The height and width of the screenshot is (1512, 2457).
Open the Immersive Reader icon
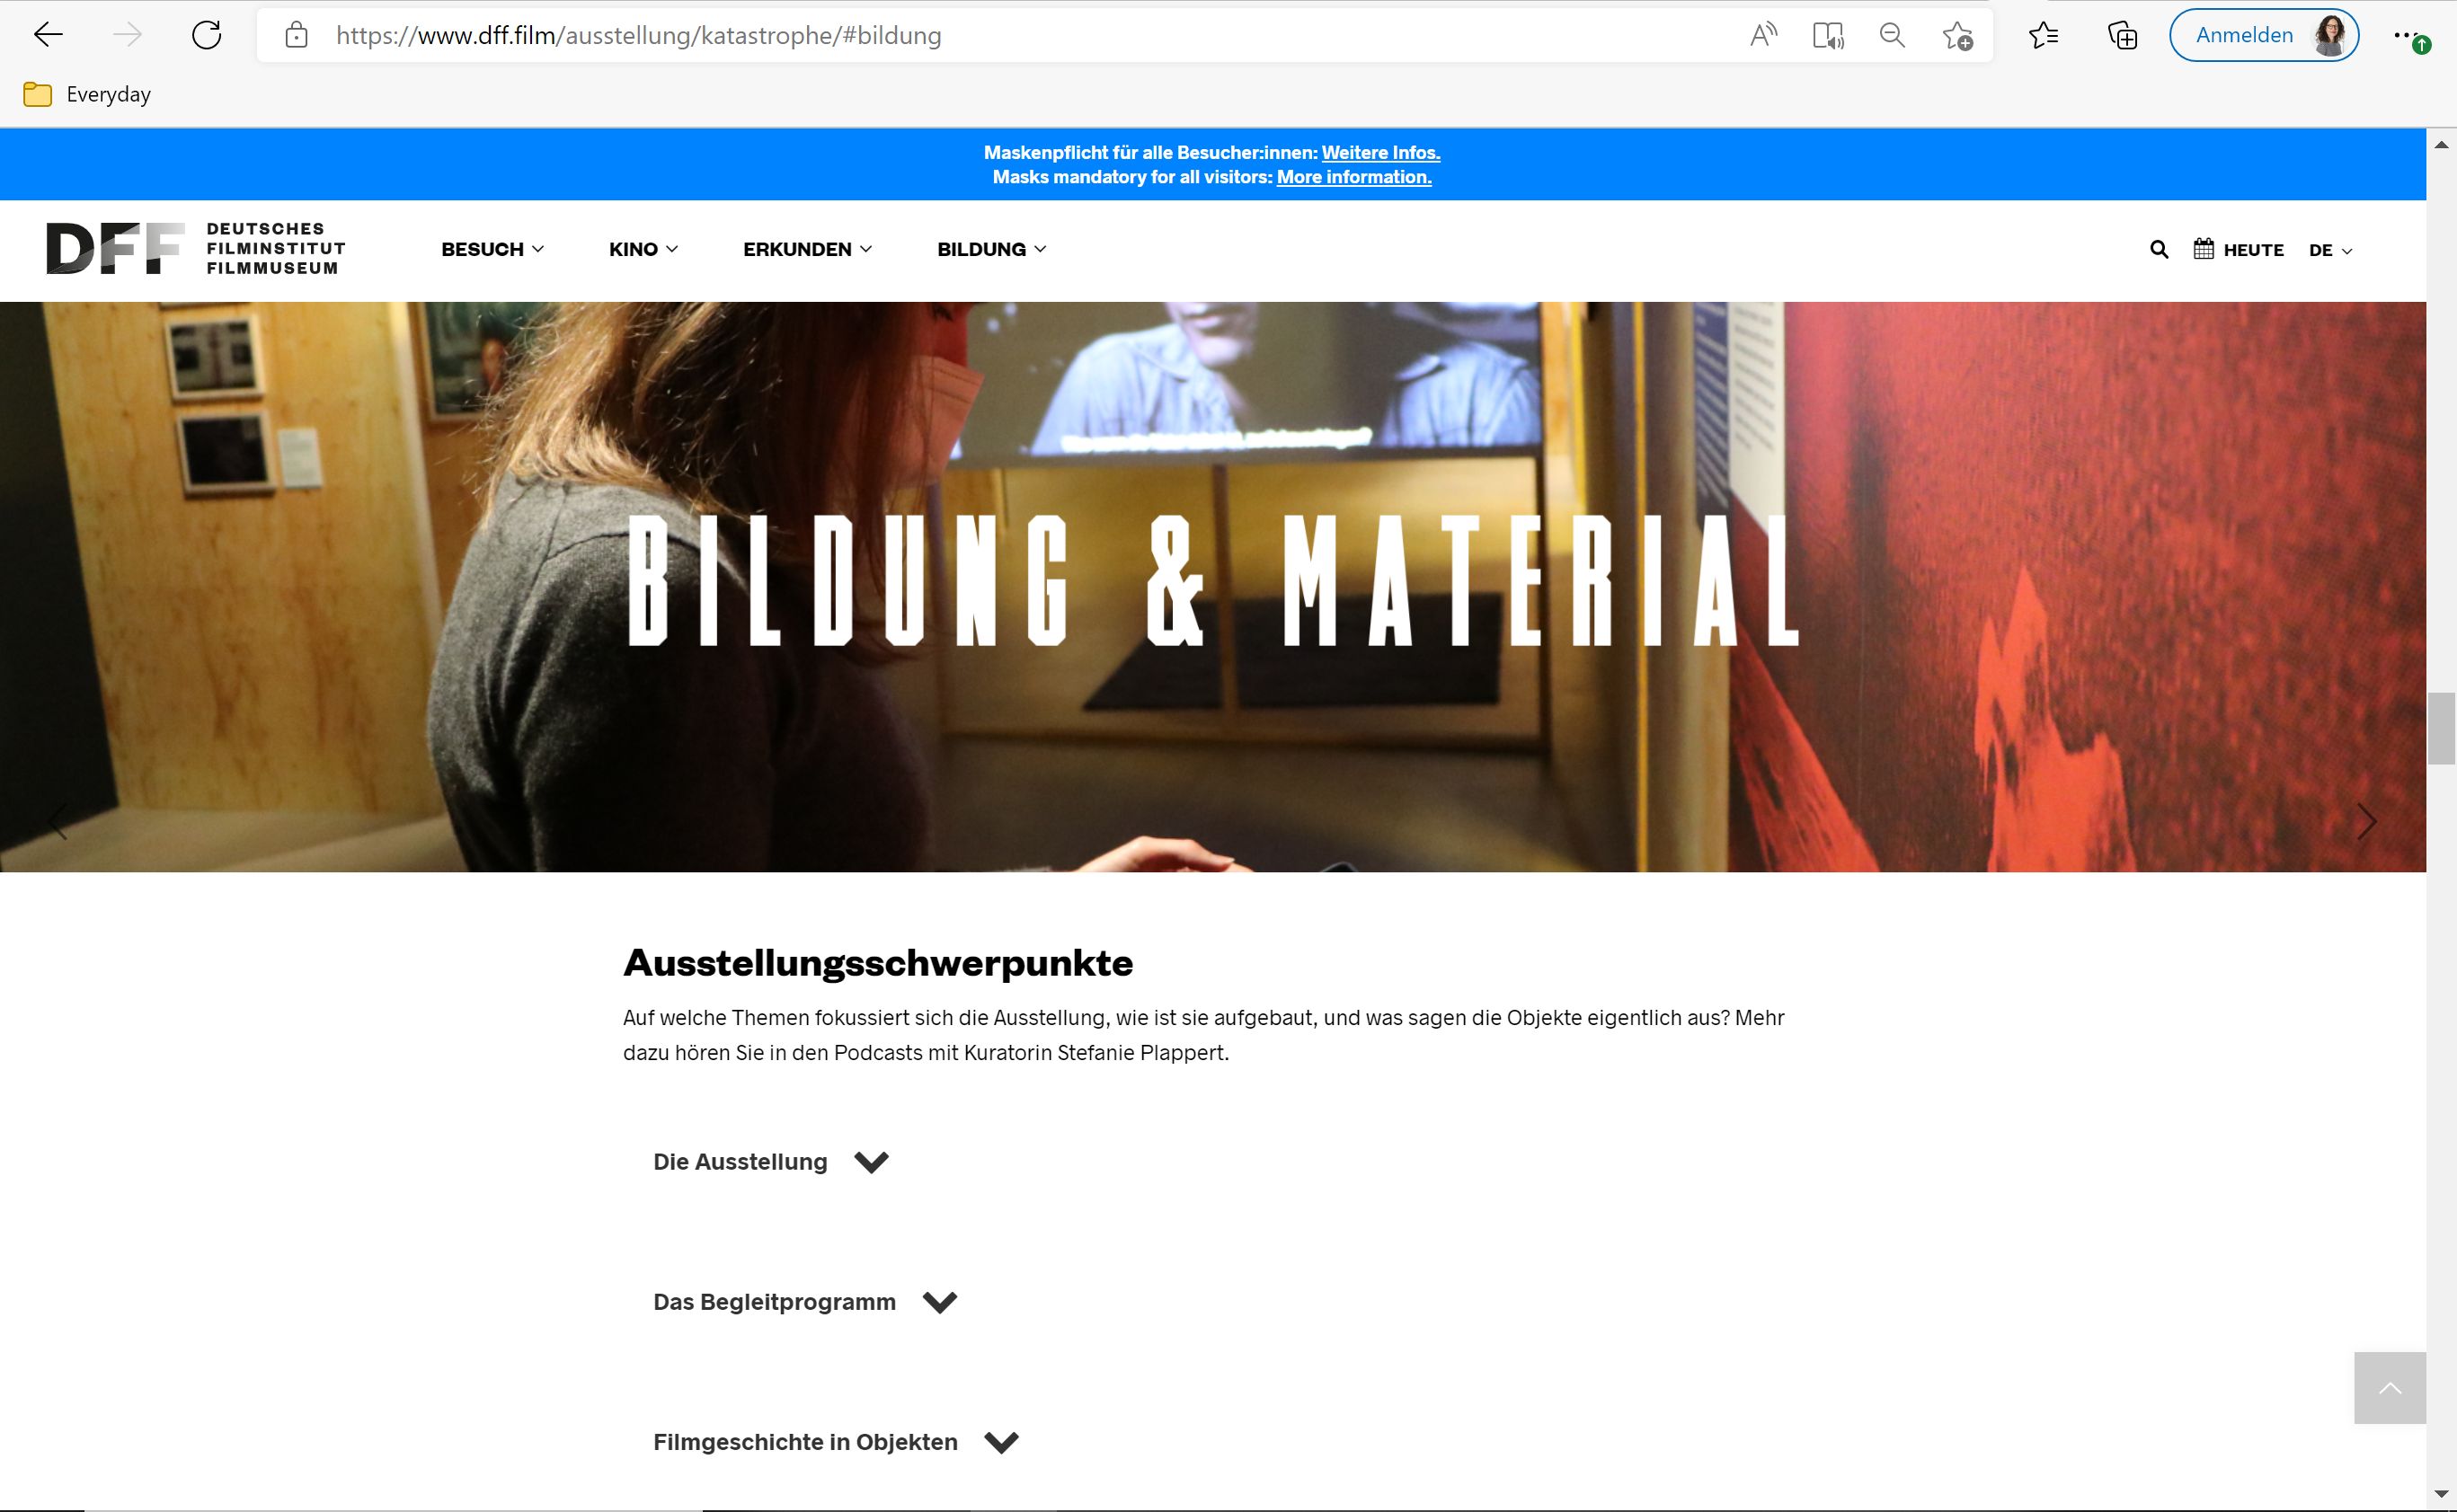tap(1828, 36)
